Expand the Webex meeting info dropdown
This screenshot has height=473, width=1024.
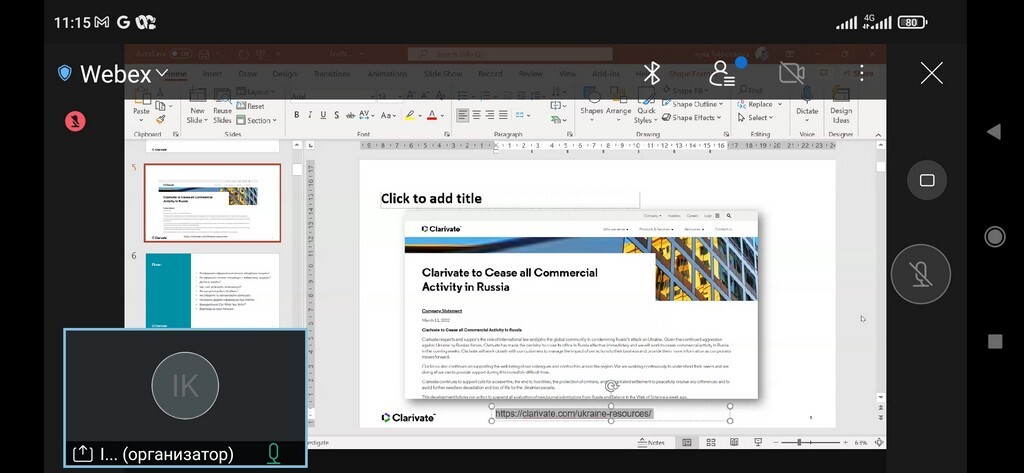pos(163,73)
